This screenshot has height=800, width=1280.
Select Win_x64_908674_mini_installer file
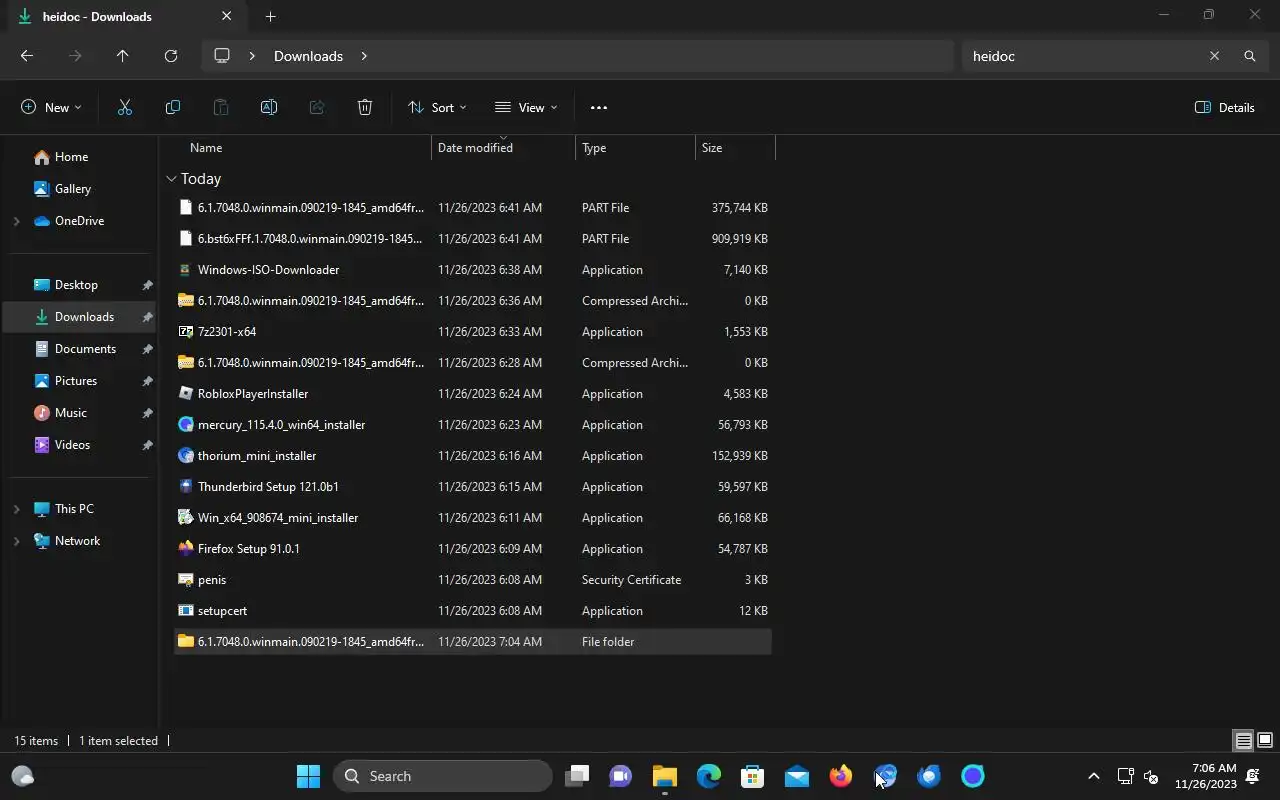472,518
